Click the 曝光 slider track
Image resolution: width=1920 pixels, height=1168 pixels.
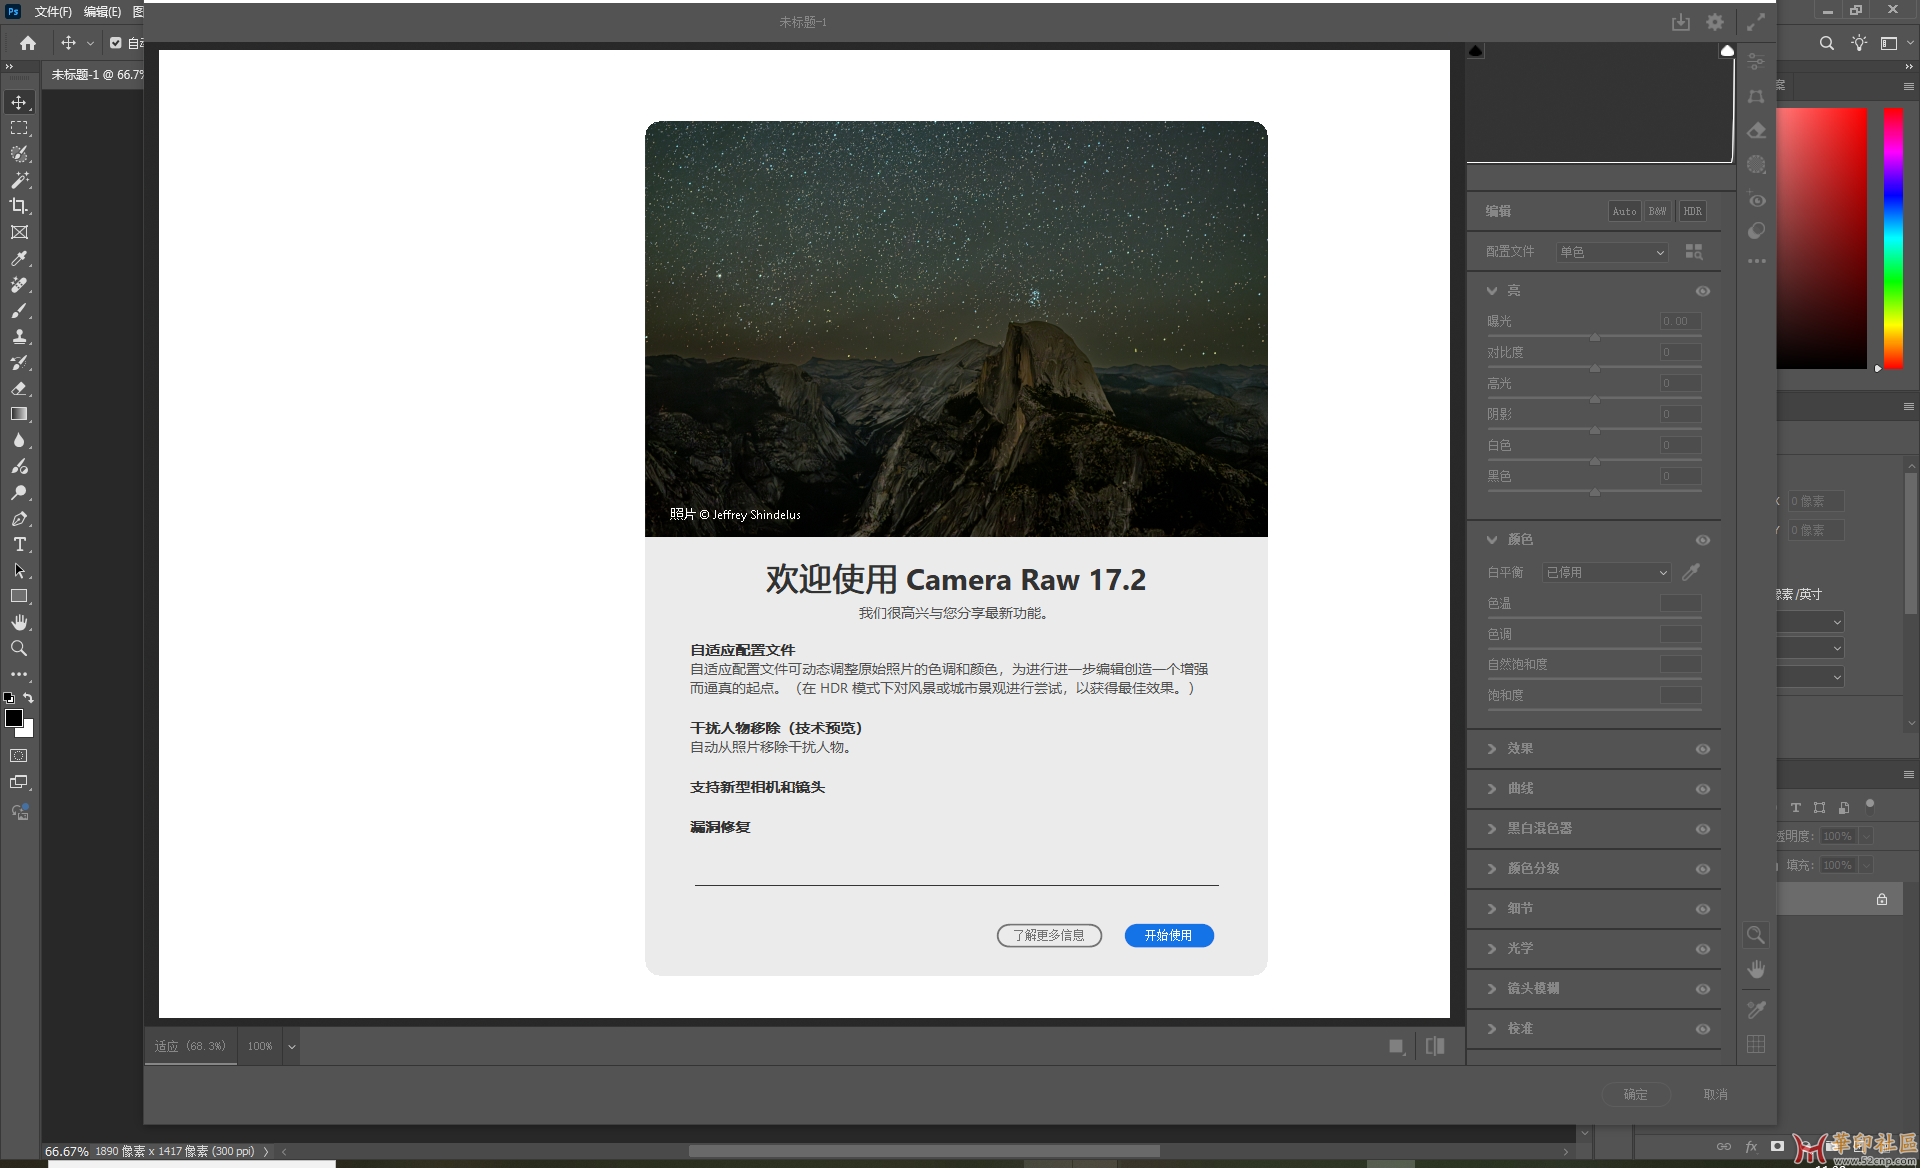pyautogui.click(x=1594, y=337)
